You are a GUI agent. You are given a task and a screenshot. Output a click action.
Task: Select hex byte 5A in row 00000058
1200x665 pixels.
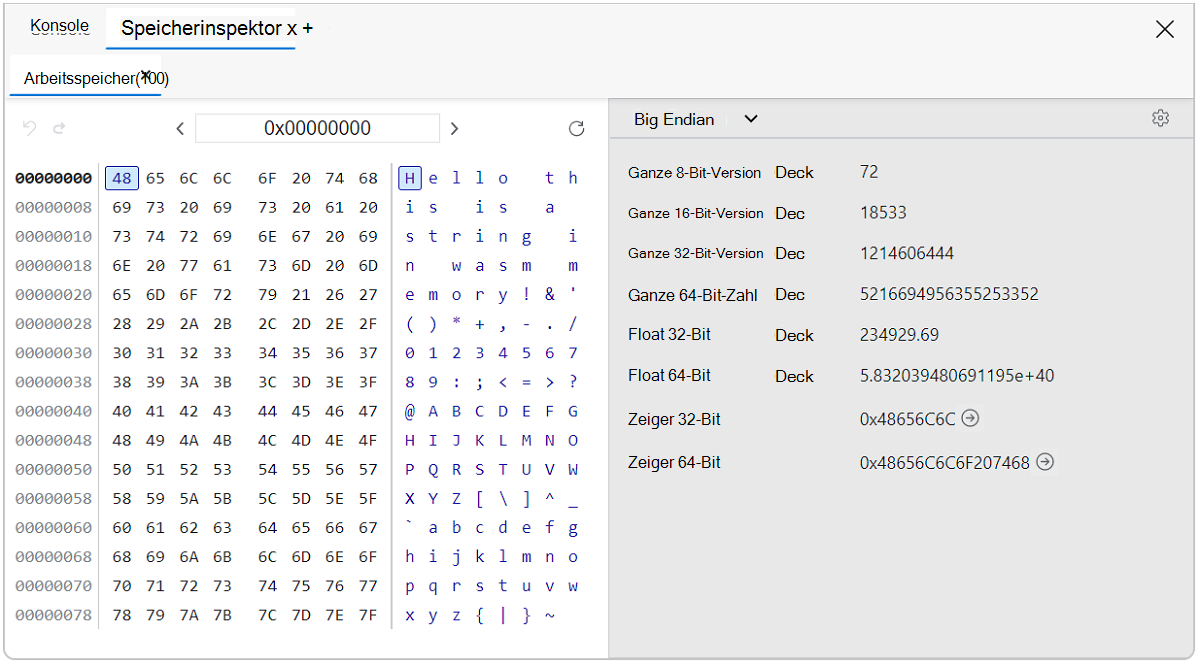(189, 498)
